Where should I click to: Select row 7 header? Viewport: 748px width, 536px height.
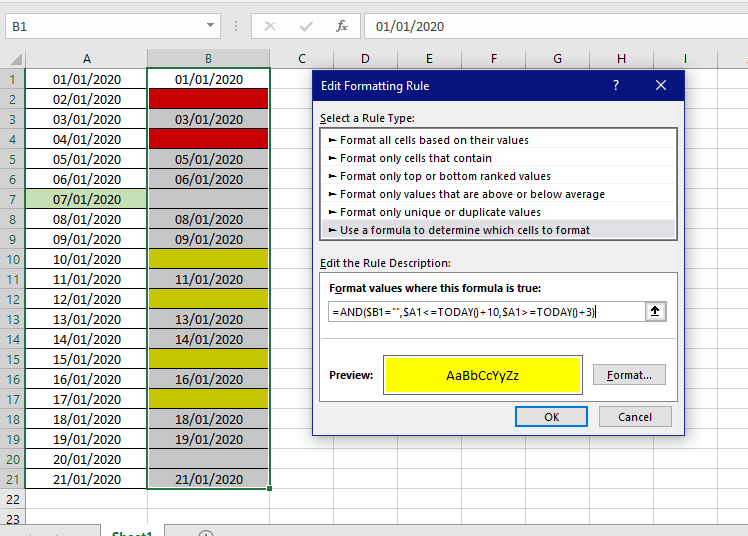pos(12,199)
